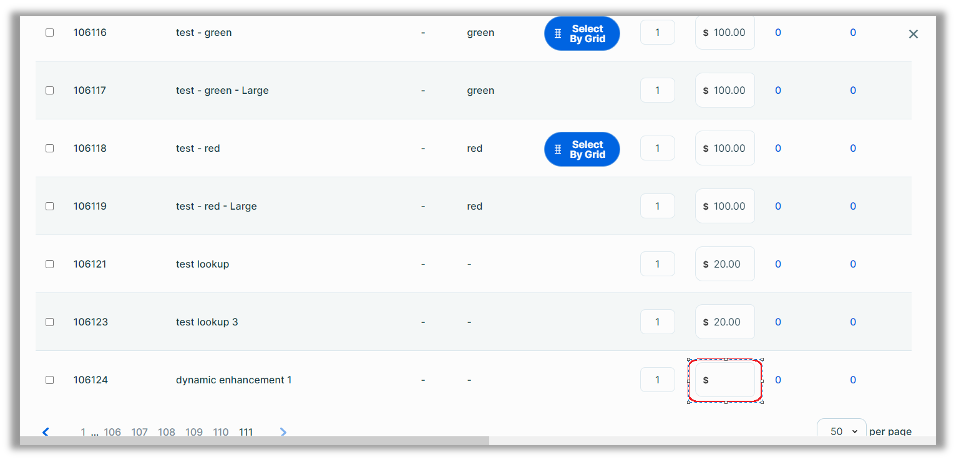Go to first page 1
This screenshot has height=460, width=956.
[84, 433]
